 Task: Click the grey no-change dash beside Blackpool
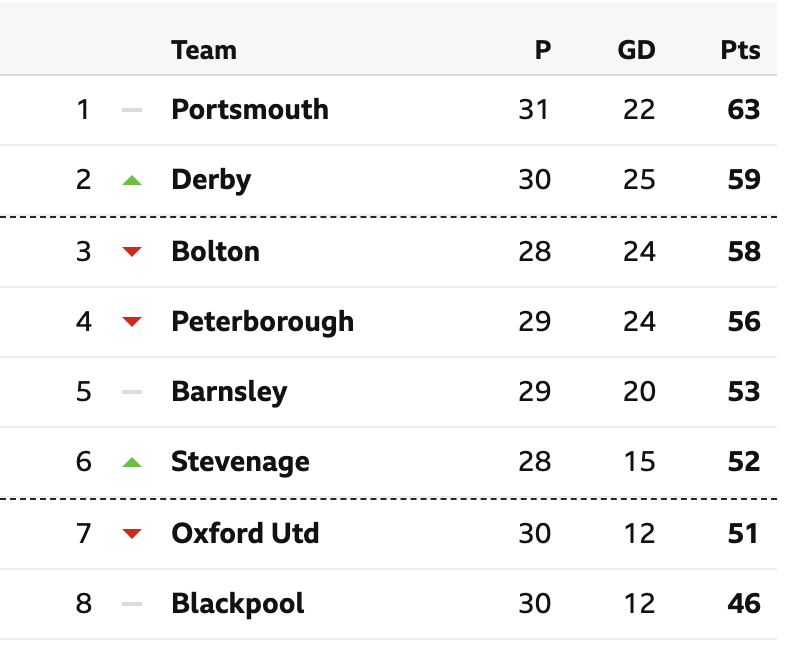[x=132, y=604]
